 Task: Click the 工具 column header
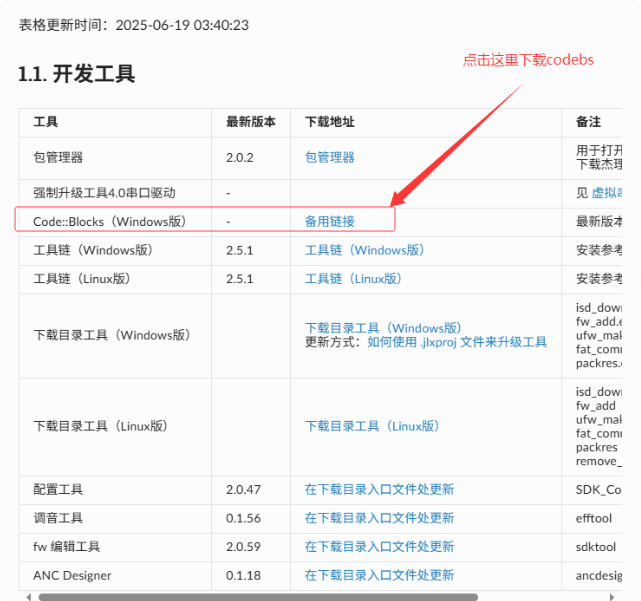tap(45, 122)
